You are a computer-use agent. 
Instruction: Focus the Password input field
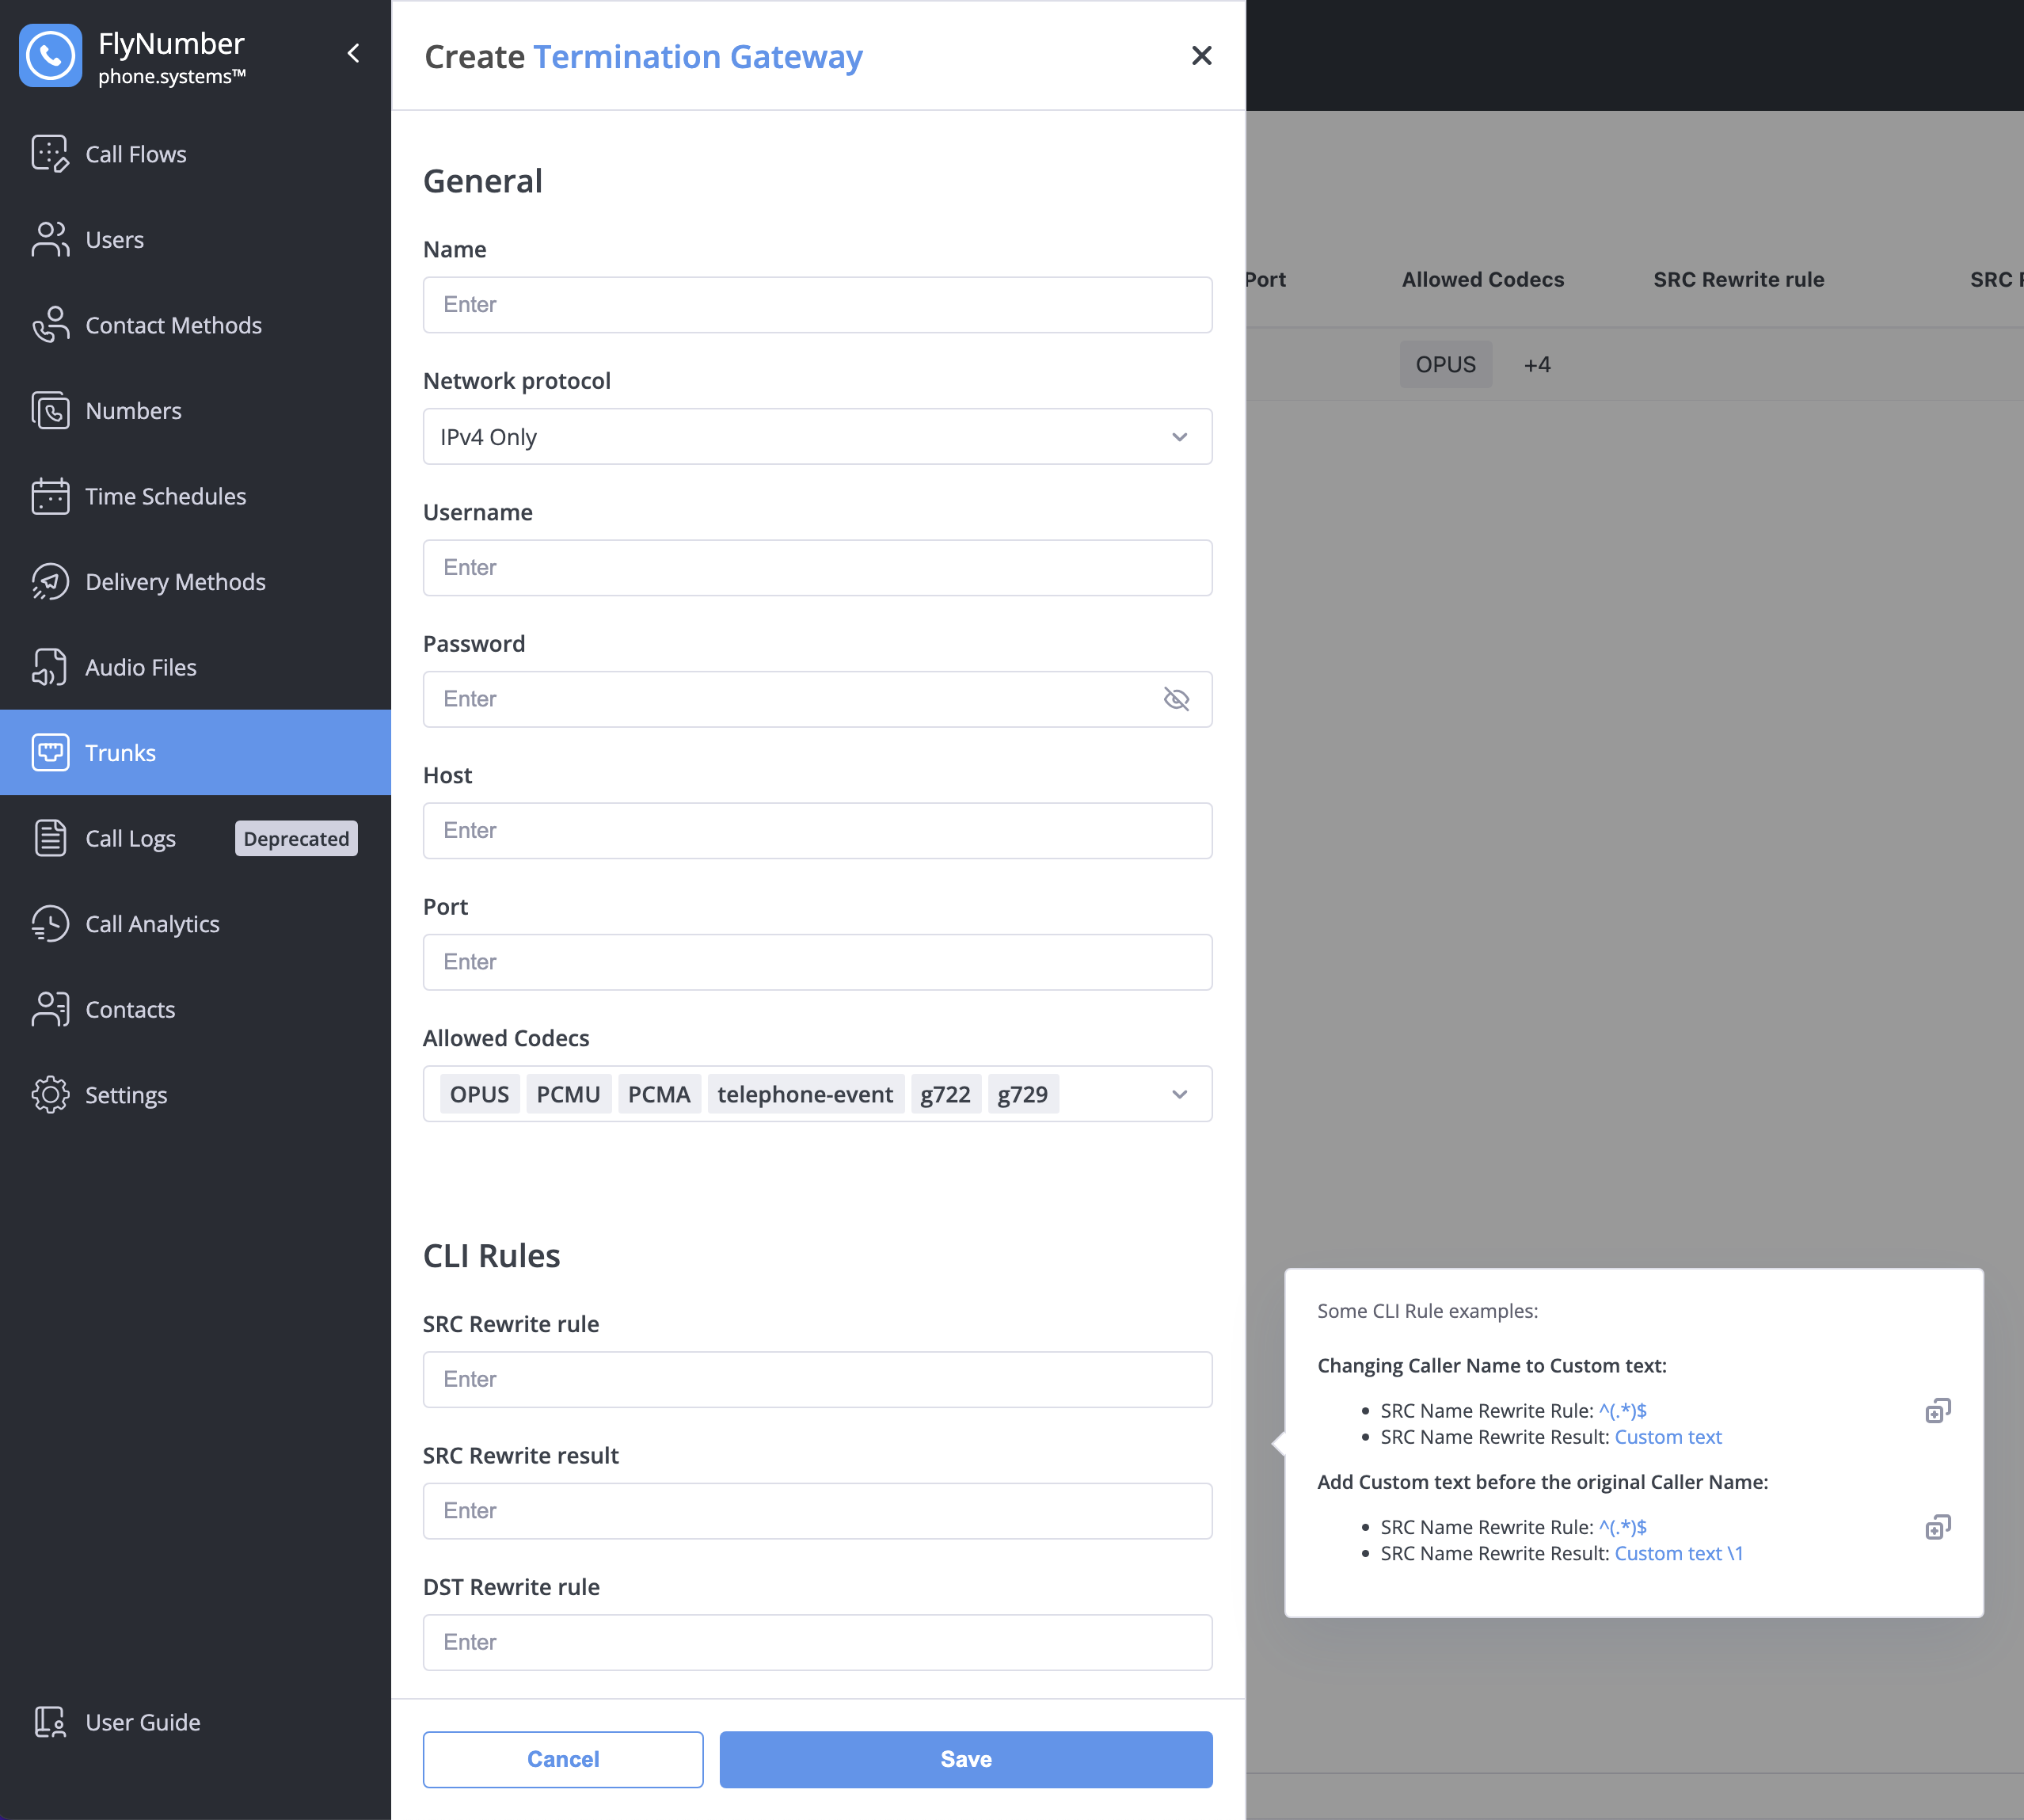[x=817, y=699]
